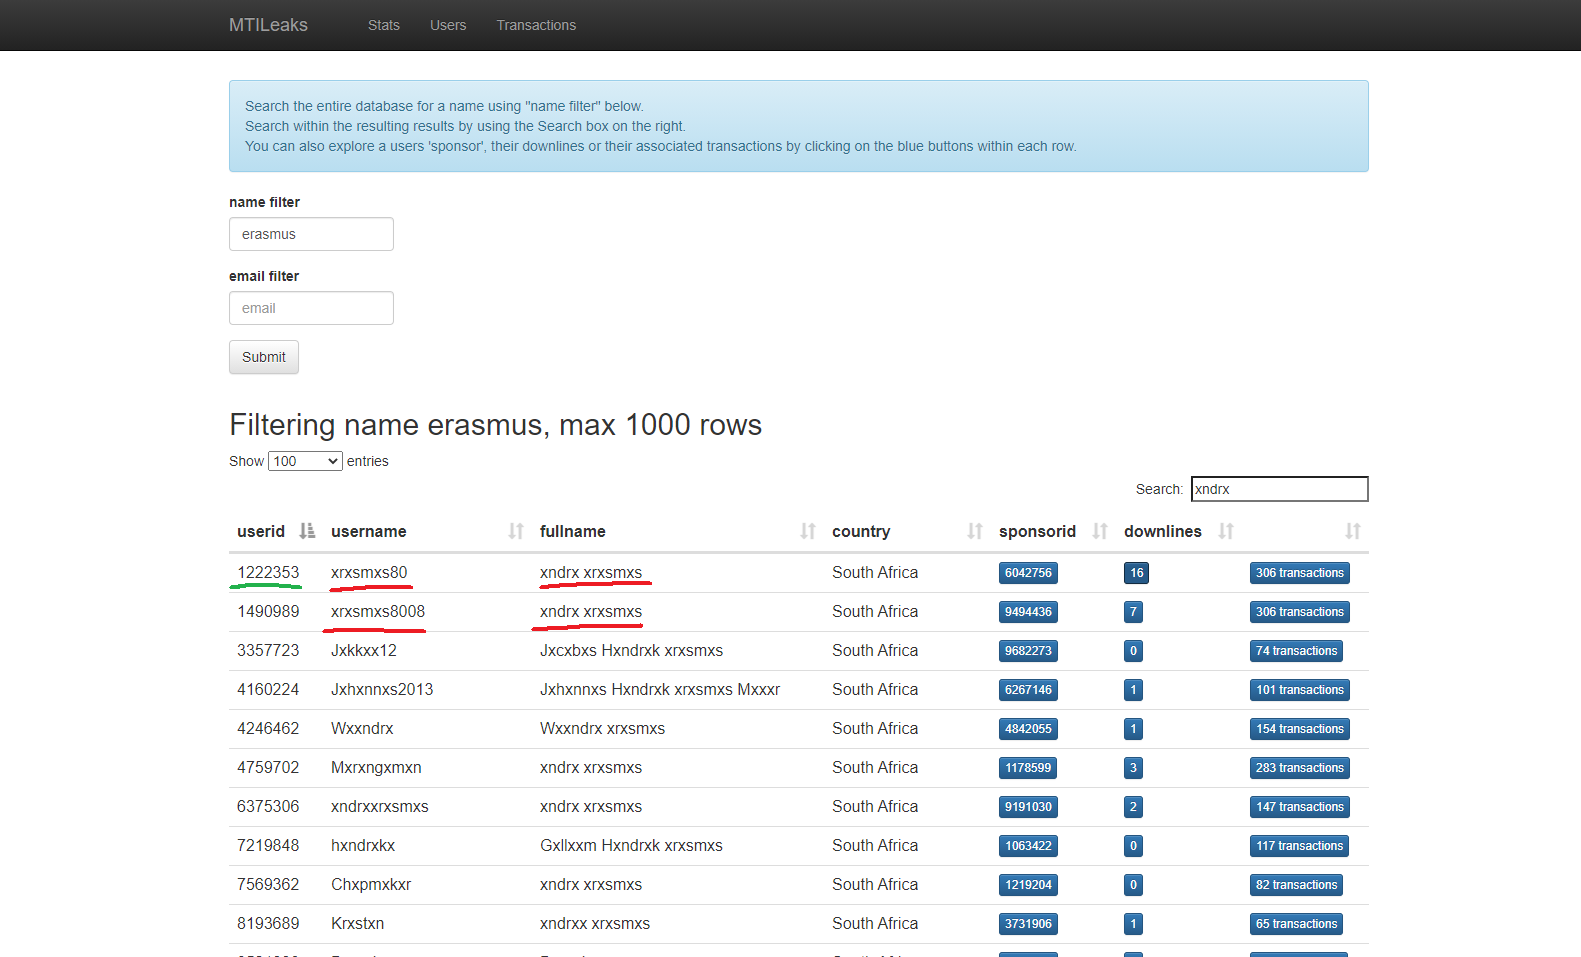Sort table by userid column icon
This screenshot has height=957, width=1581.
point(307,531)
